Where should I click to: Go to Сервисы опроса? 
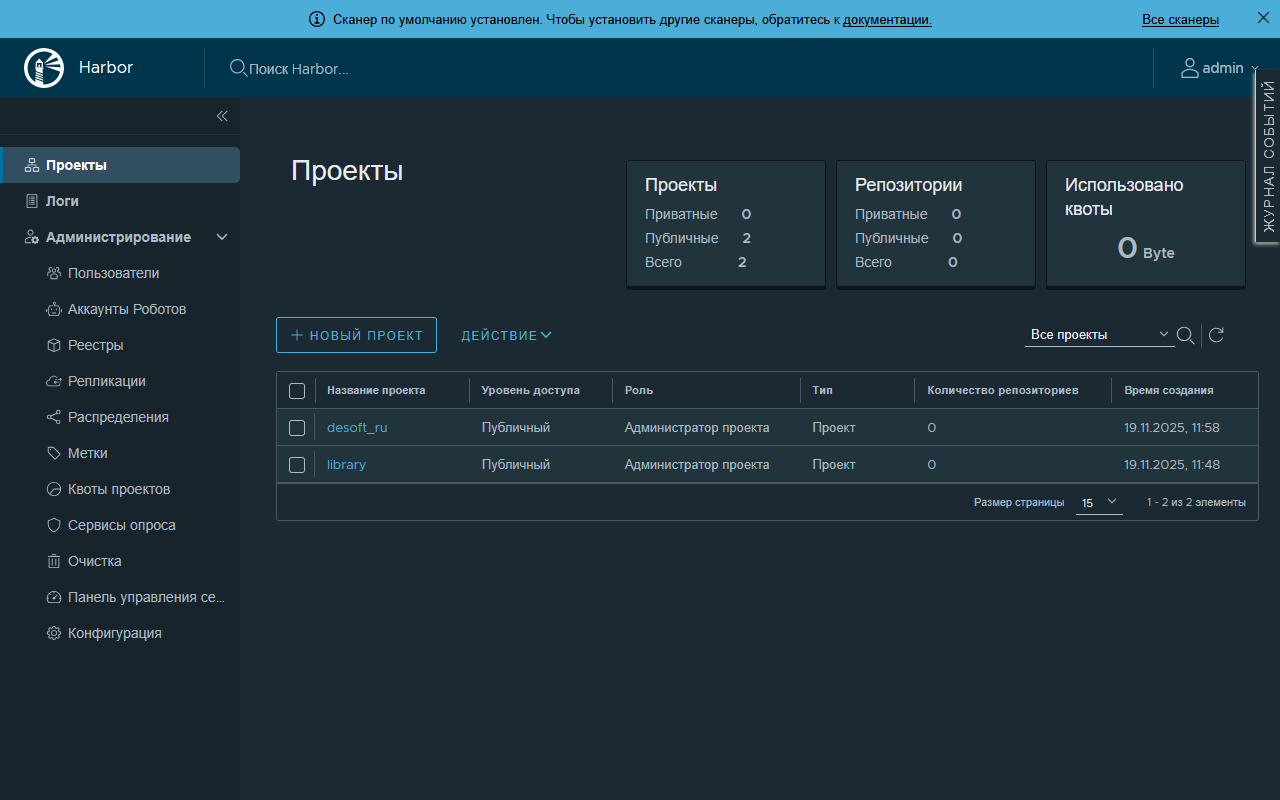point(122,525)
